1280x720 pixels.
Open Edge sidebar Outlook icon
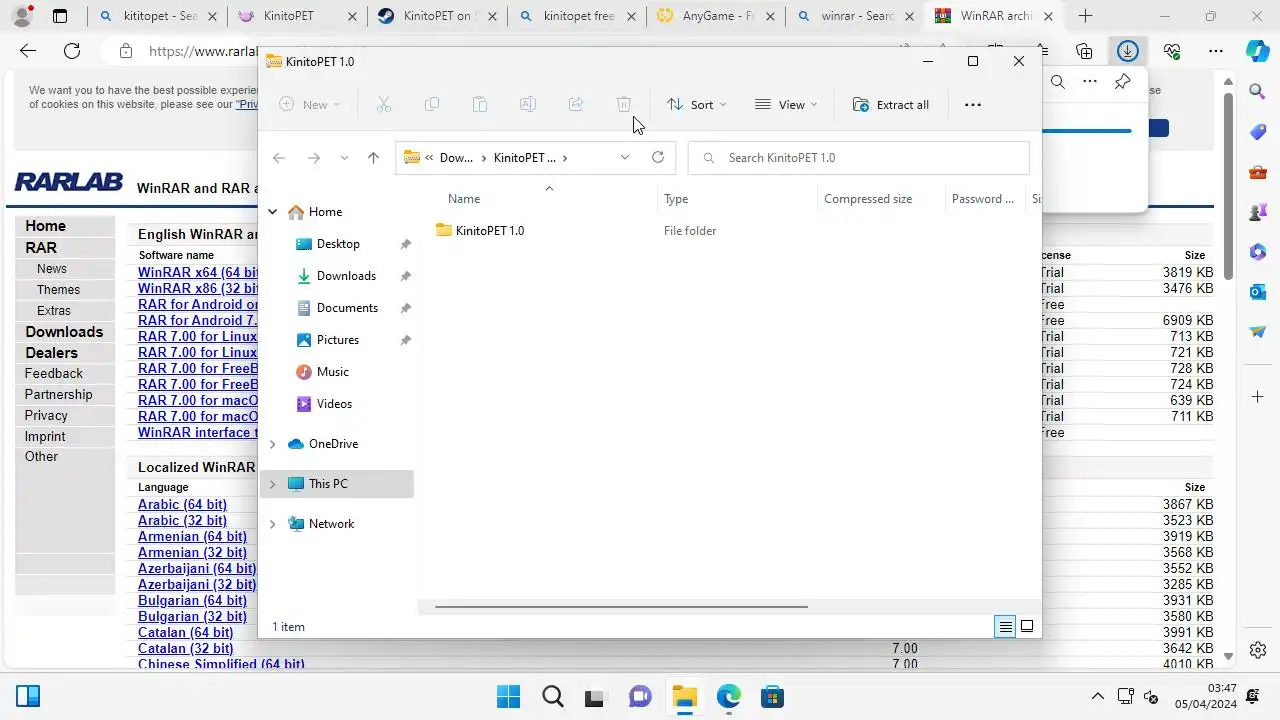1258,292
